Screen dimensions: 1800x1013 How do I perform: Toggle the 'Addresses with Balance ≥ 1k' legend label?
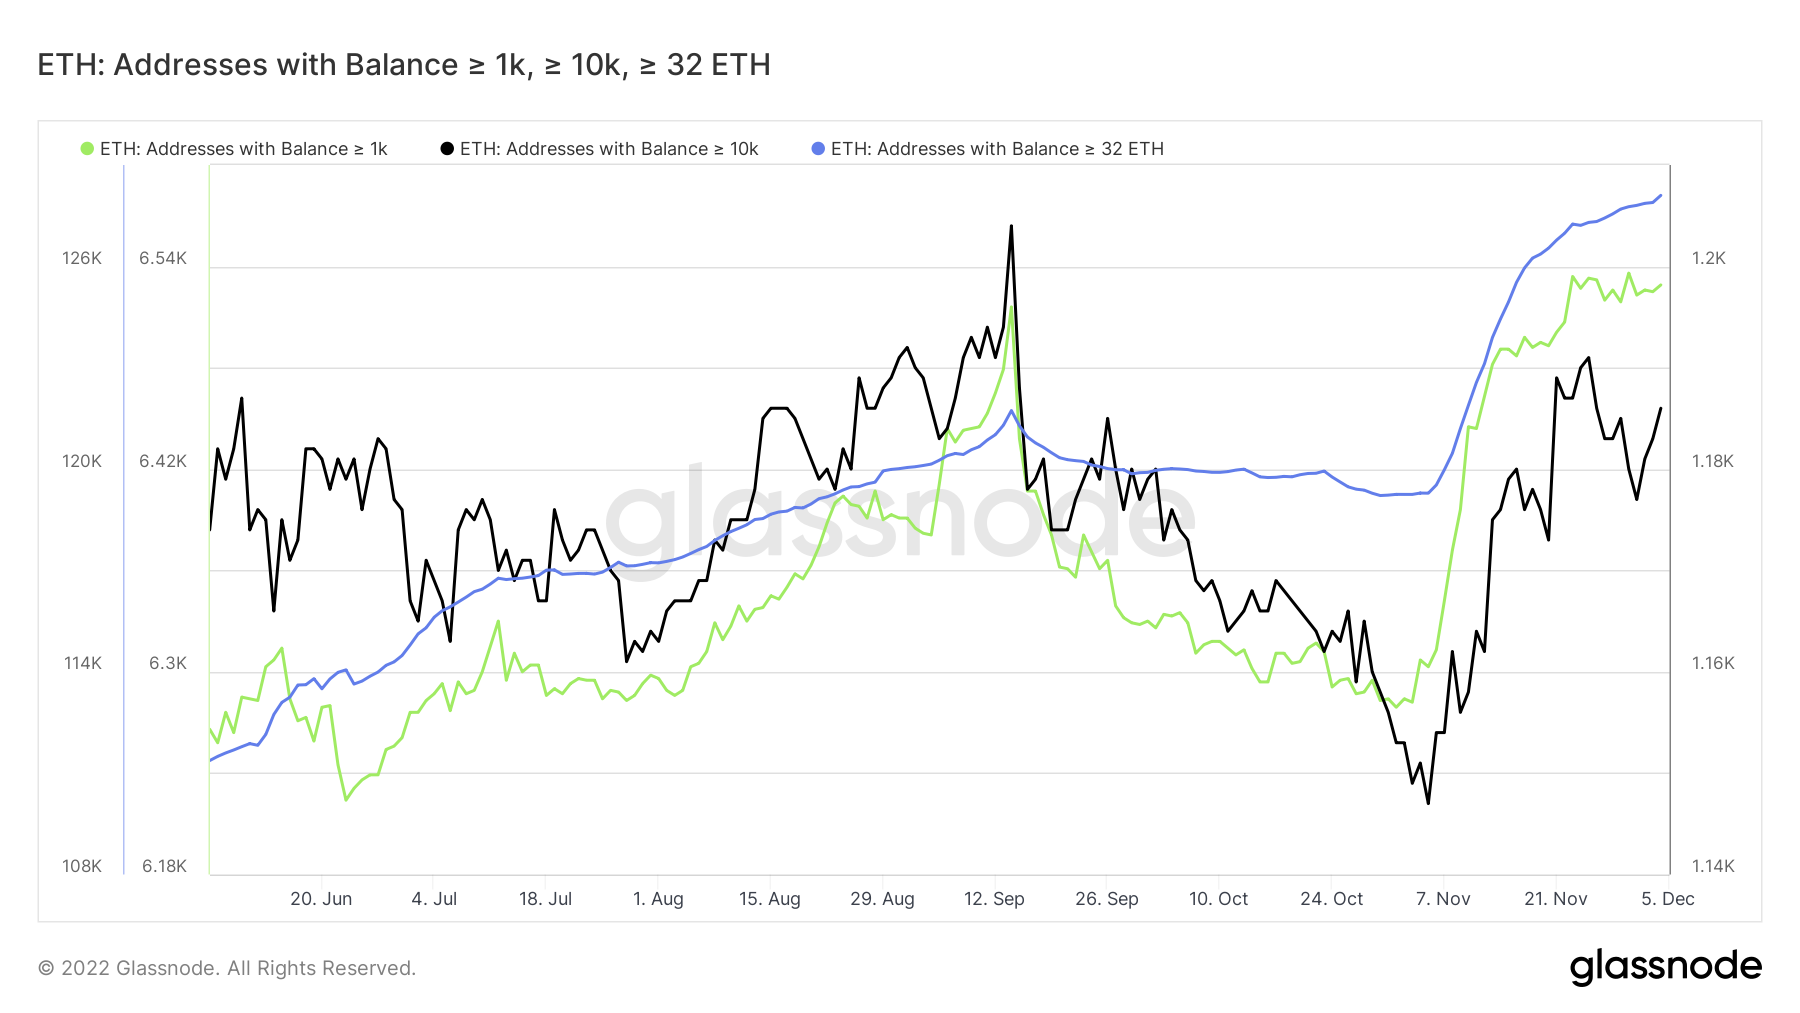(x=243, y=149)
